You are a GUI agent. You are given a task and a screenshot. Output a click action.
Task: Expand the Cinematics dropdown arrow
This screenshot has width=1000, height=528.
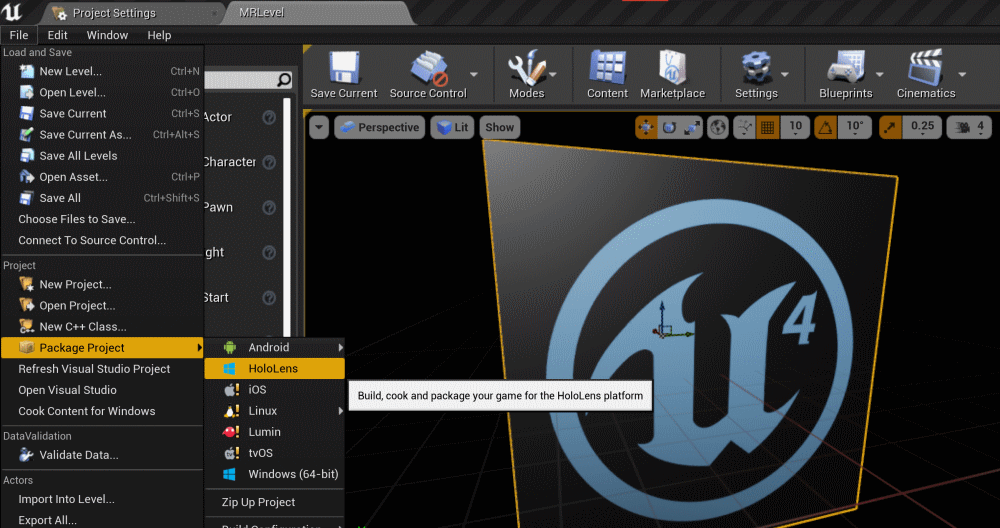(x=962, y=74)
